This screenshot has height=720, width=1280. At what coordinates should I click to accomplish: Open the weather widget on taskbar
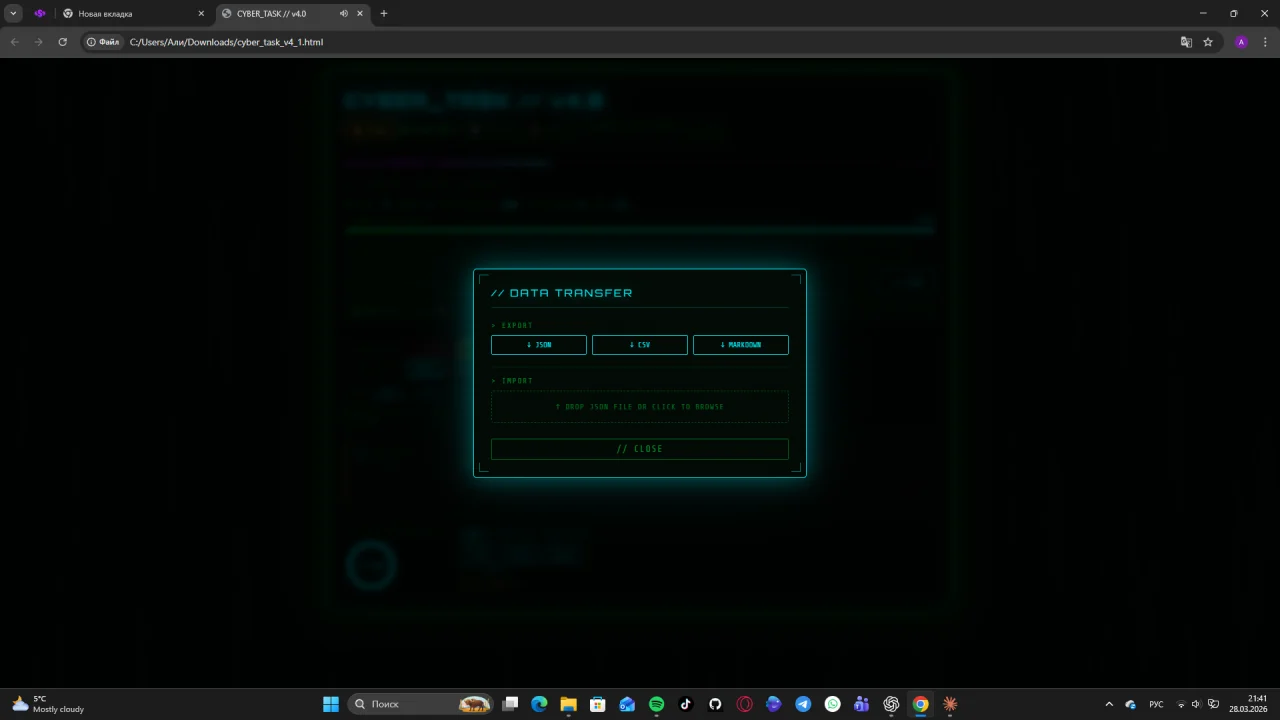coord(47,704)
